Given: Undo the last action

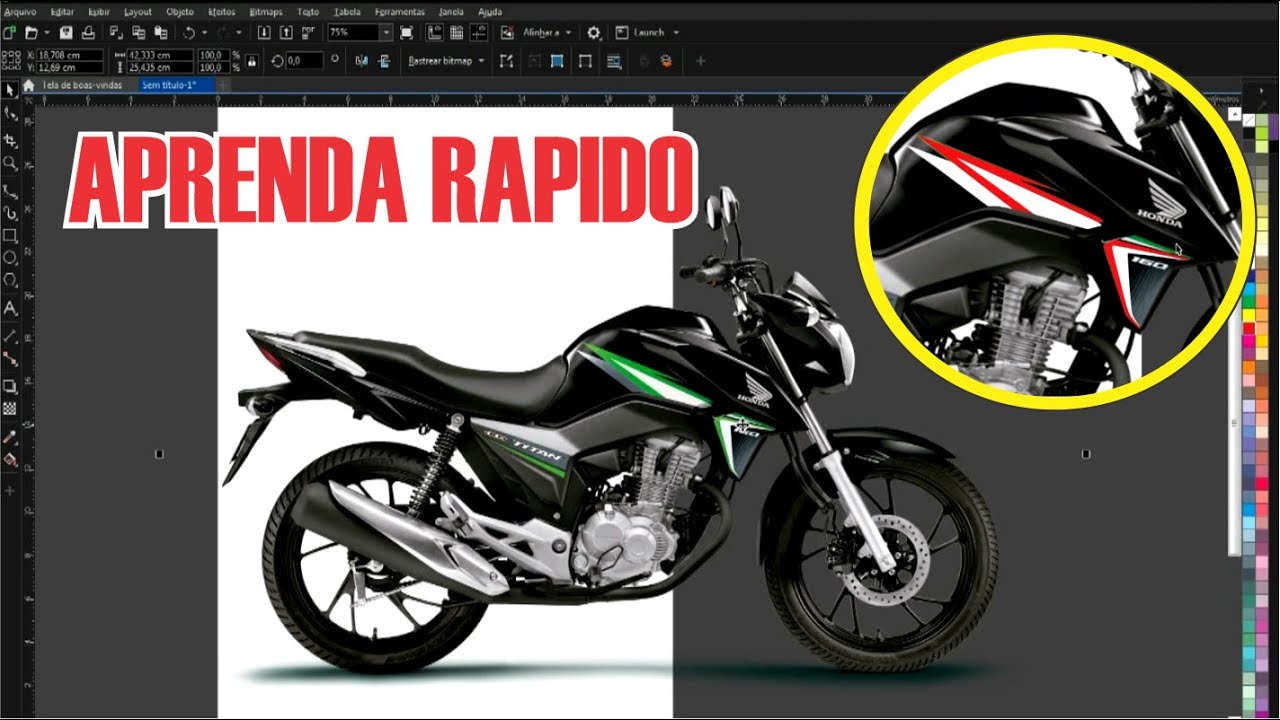Looking at the screenshot, I should [x=188, y=33].
